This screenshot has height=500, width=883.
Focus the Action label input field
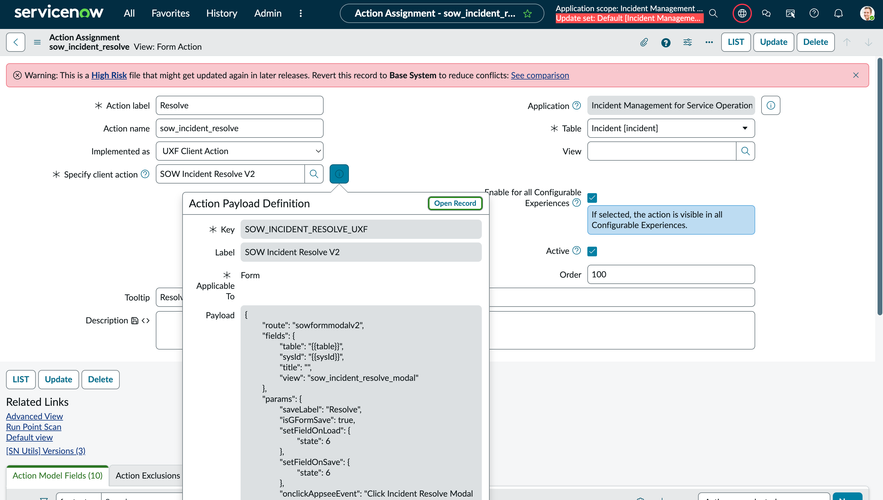[240, 105]
